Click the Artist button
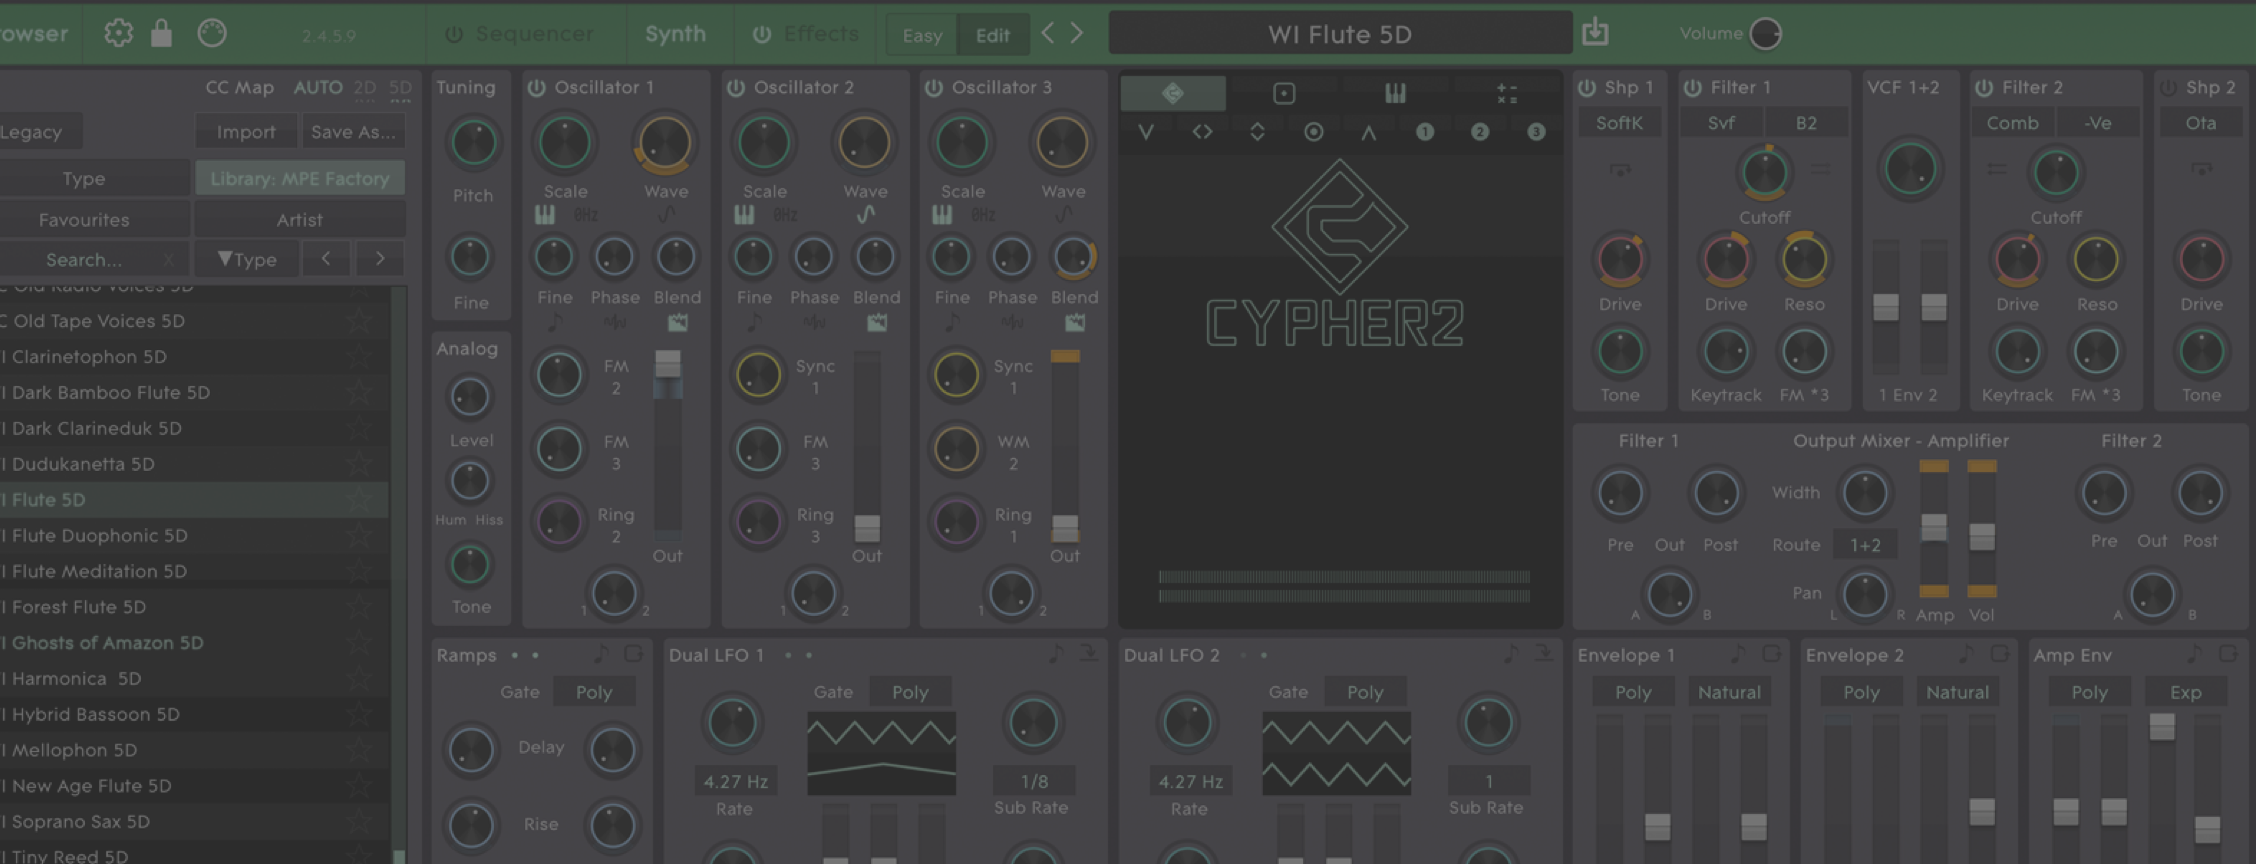 coord(300,219)
